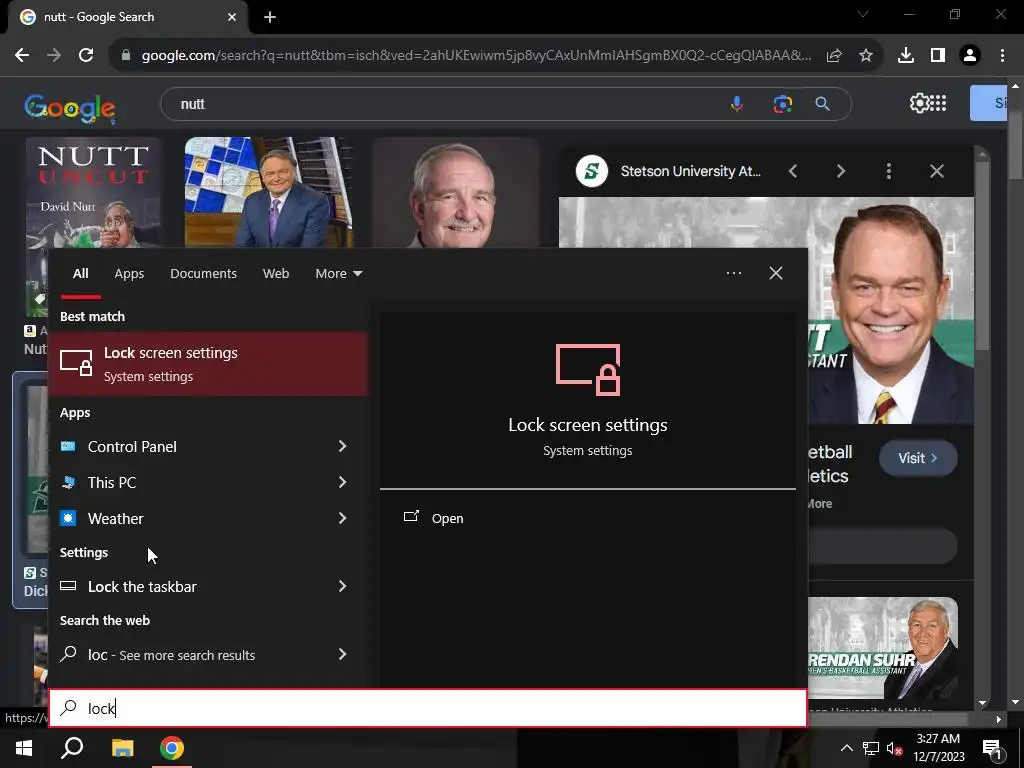Reload the Google search page

(x=86, y=56)
